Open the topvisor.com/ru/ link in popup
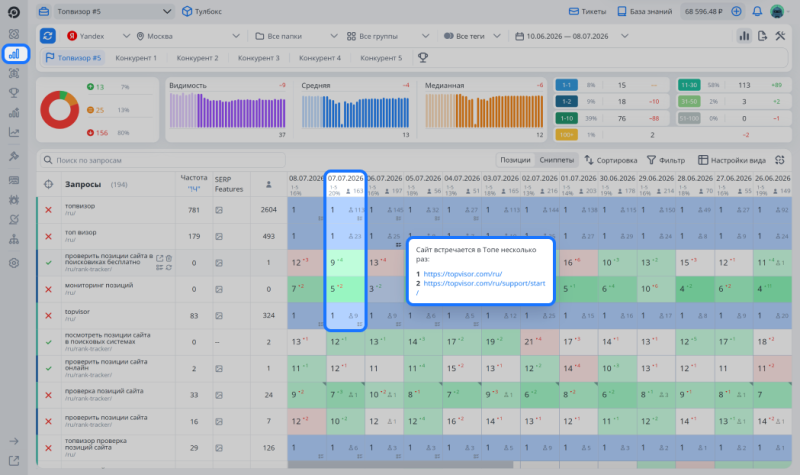Viewport: 800px width, 475px height. click(x=463, y=274)
